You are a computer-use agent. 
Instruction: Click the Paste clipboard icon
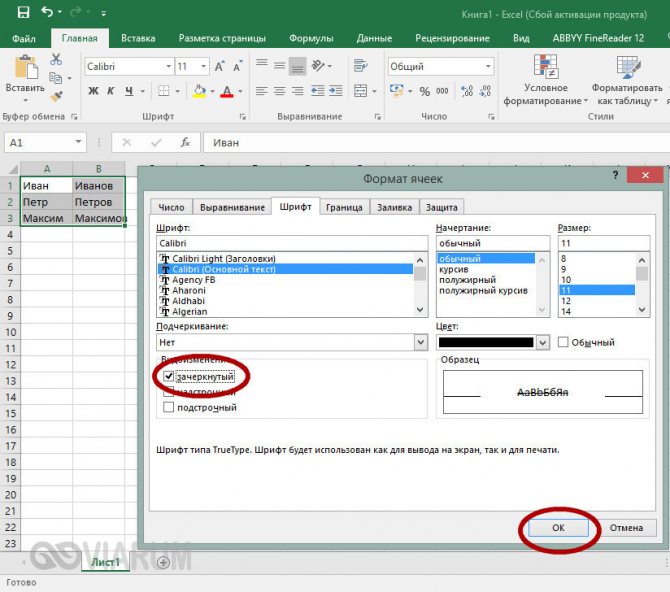(x=25, y=68)
